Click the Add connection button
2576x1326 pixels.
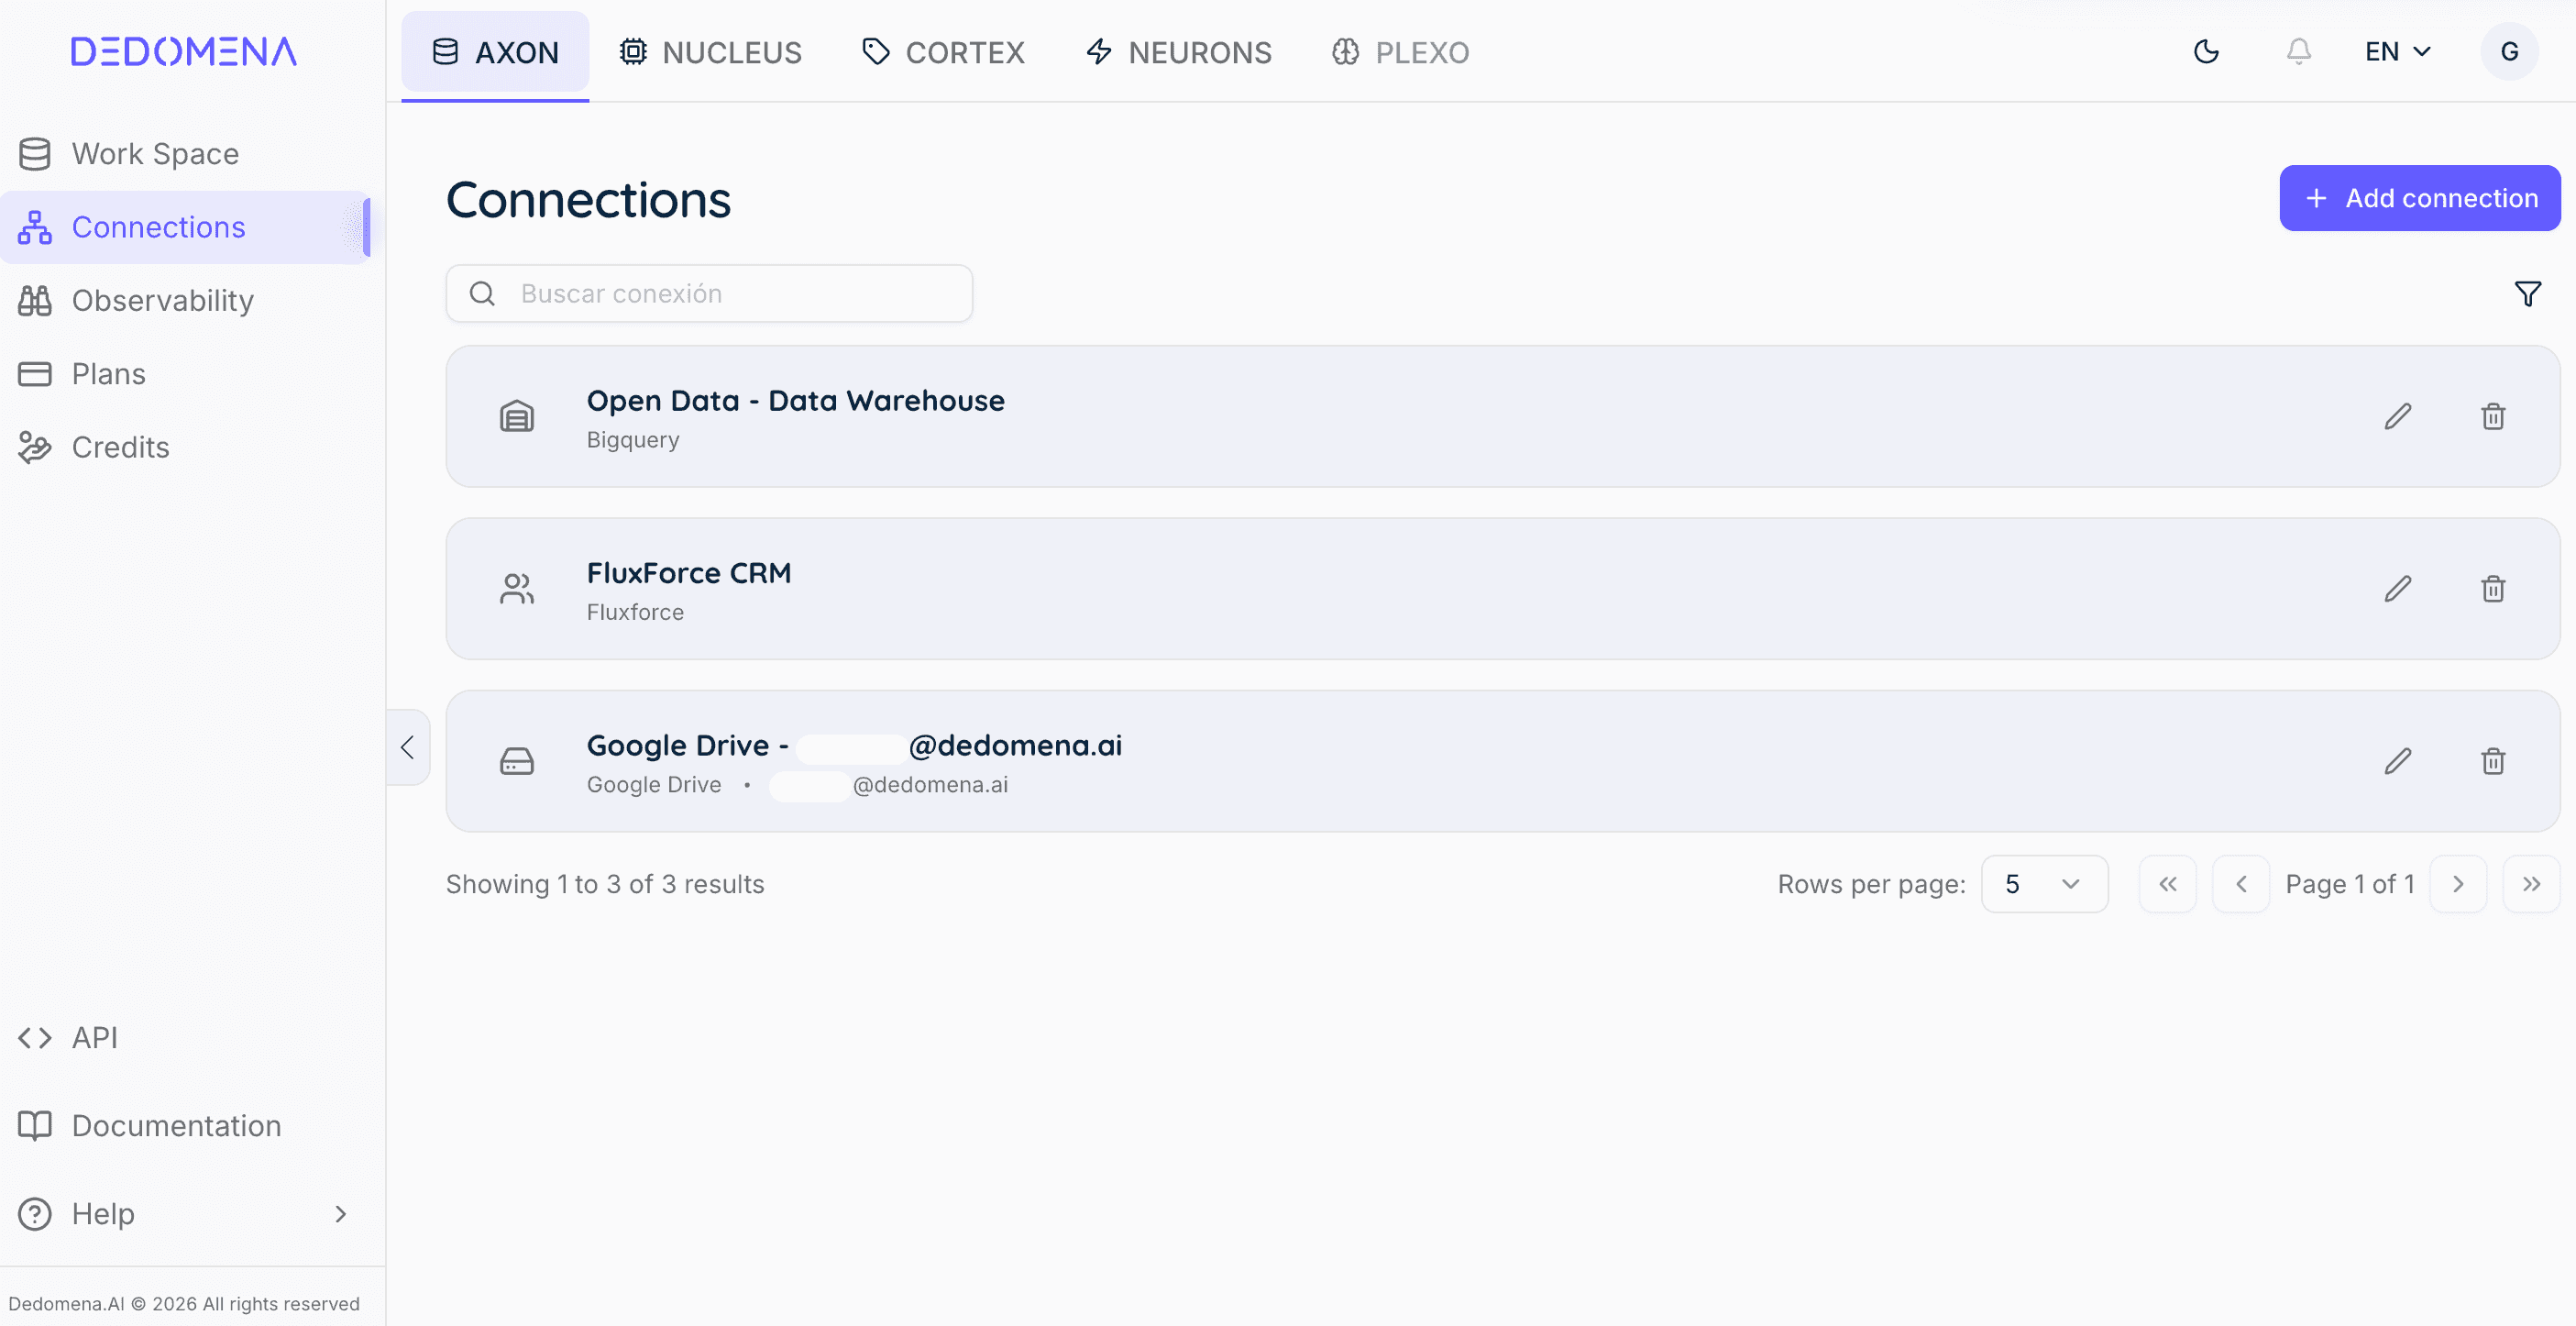2420,198
